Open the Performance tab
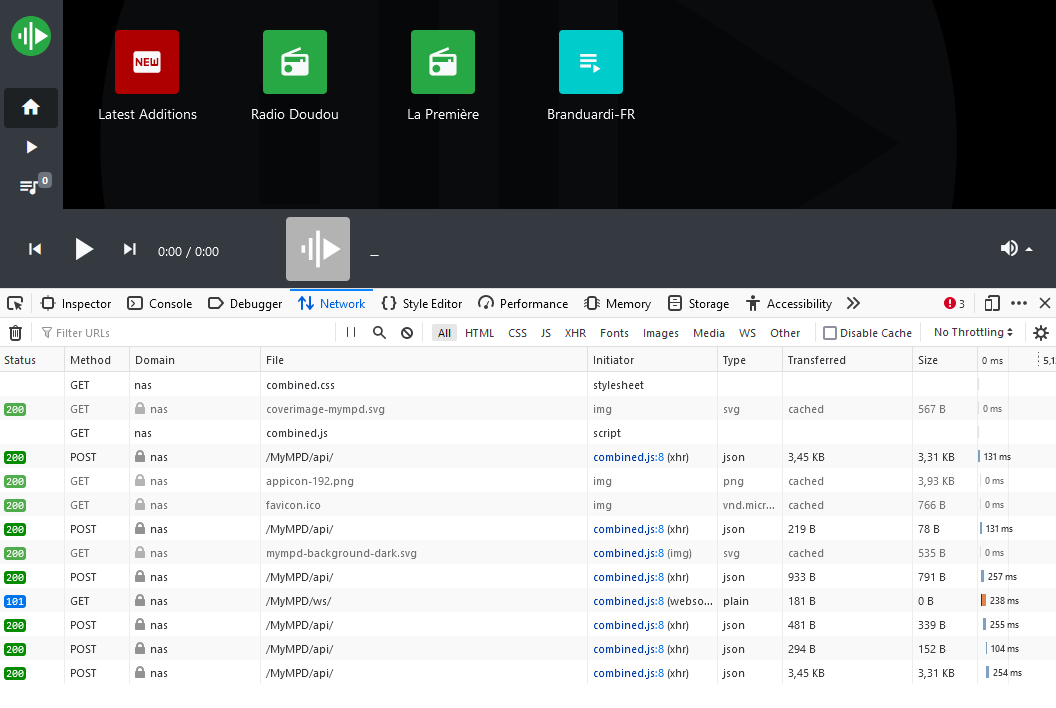1056x708 pixels. point(523,304)
